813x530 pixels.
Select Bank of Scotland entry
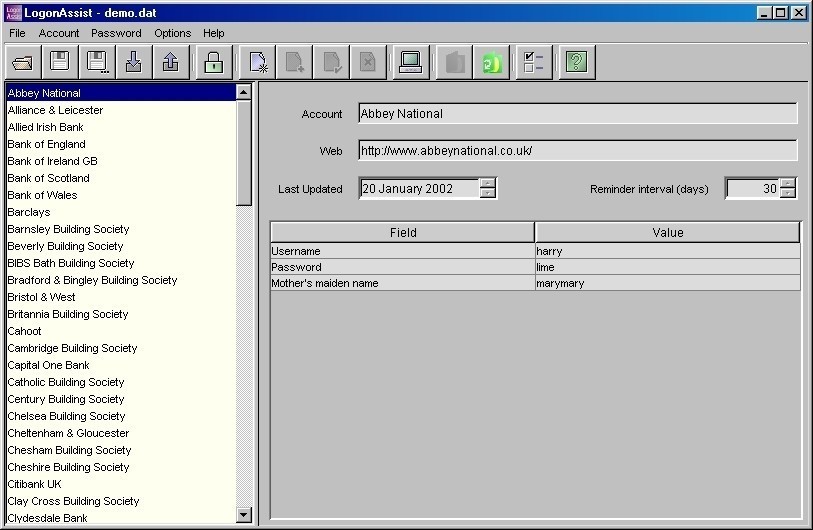click(121, 178)
